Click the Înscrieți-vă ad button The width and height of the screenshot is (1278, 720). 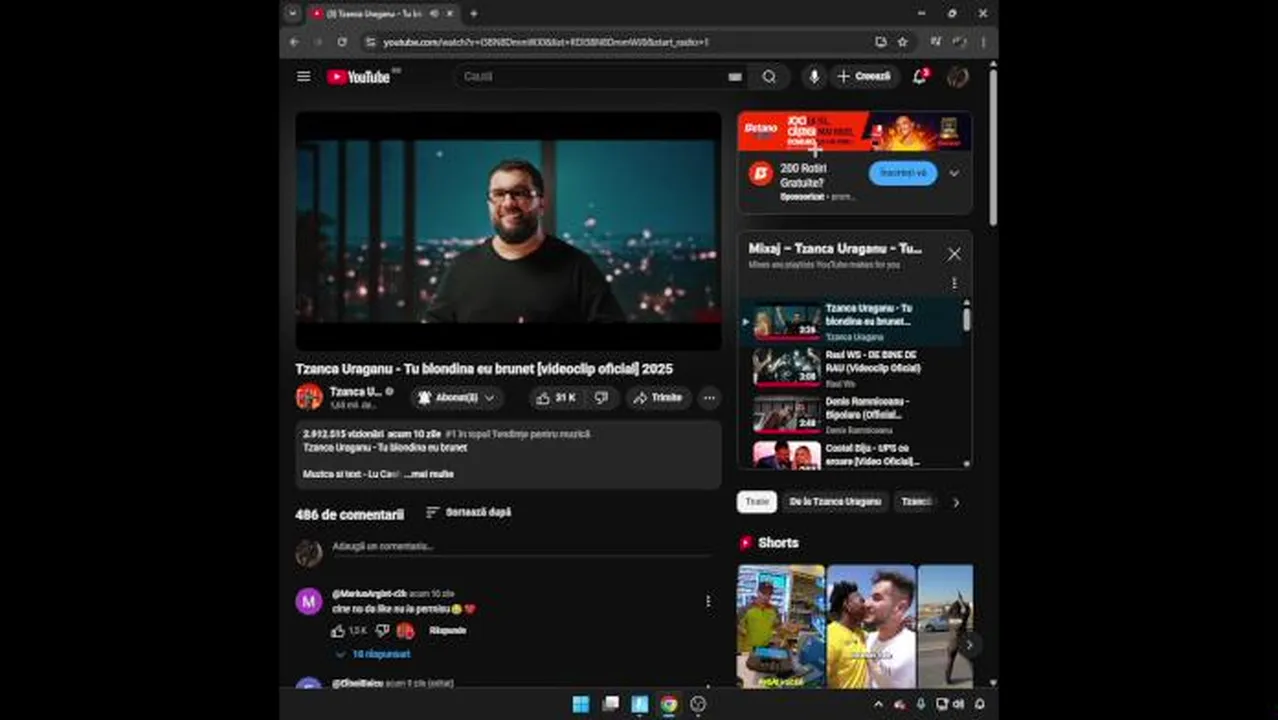click(x=903, y=173)
